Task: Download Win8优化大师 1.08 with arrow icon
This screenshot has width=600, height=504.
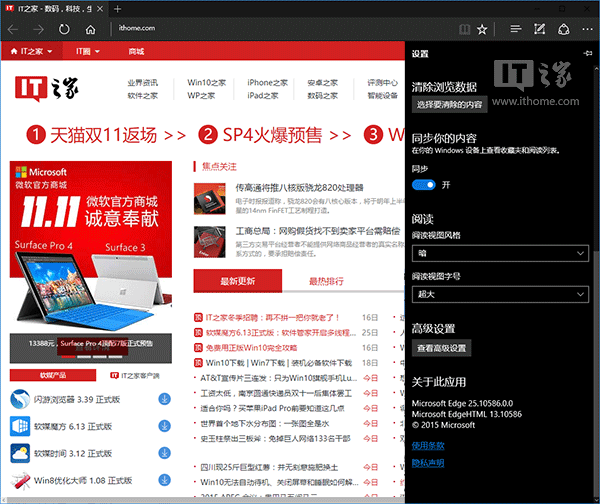Action: pyautogui.click(x=165, y=480)
